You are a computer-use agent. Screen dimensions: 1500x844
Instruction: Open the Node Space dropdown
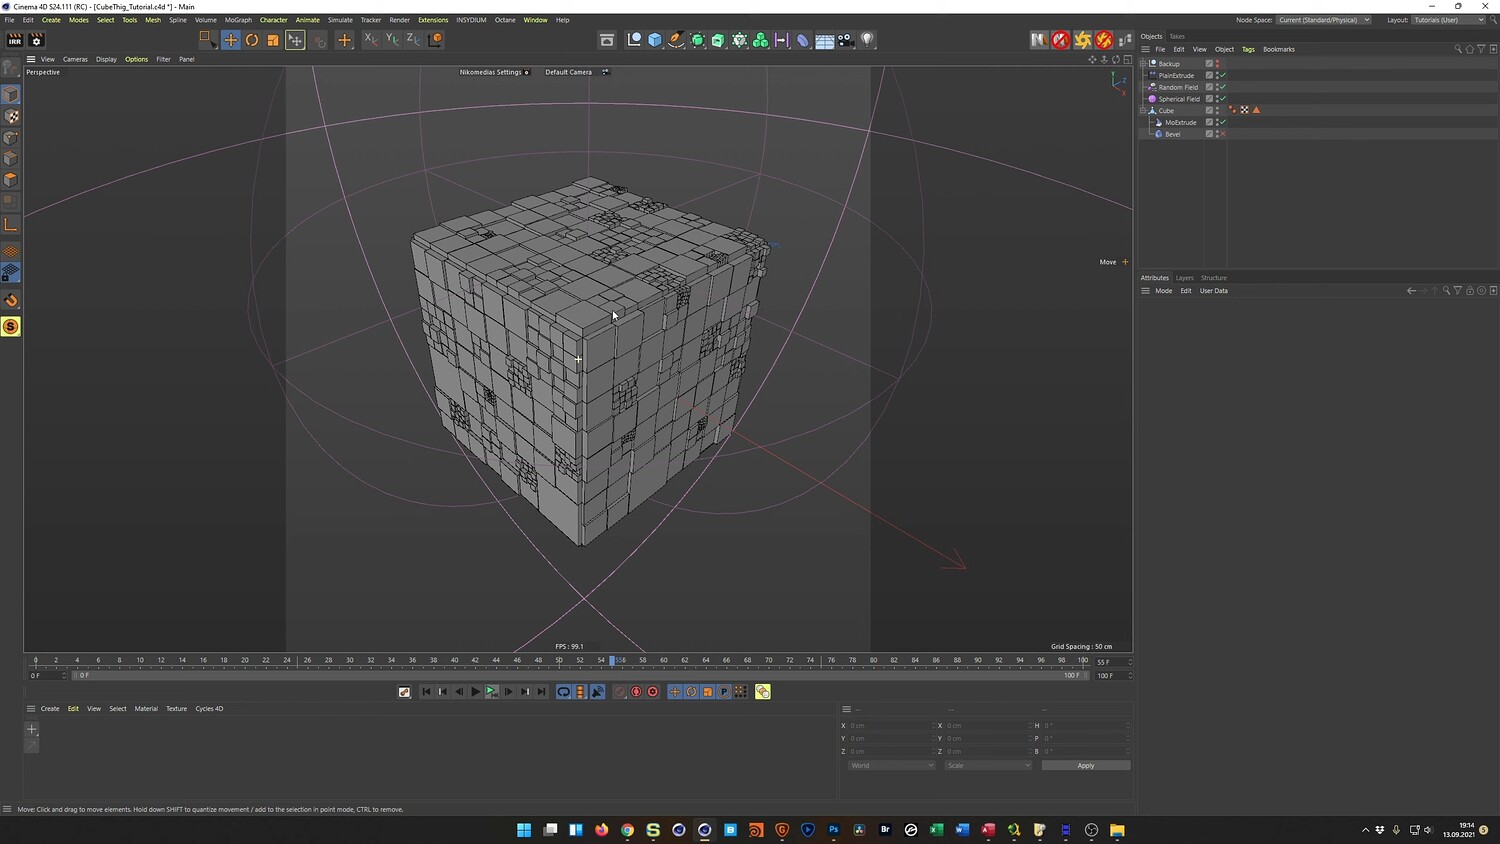[x=1324, y=20]
